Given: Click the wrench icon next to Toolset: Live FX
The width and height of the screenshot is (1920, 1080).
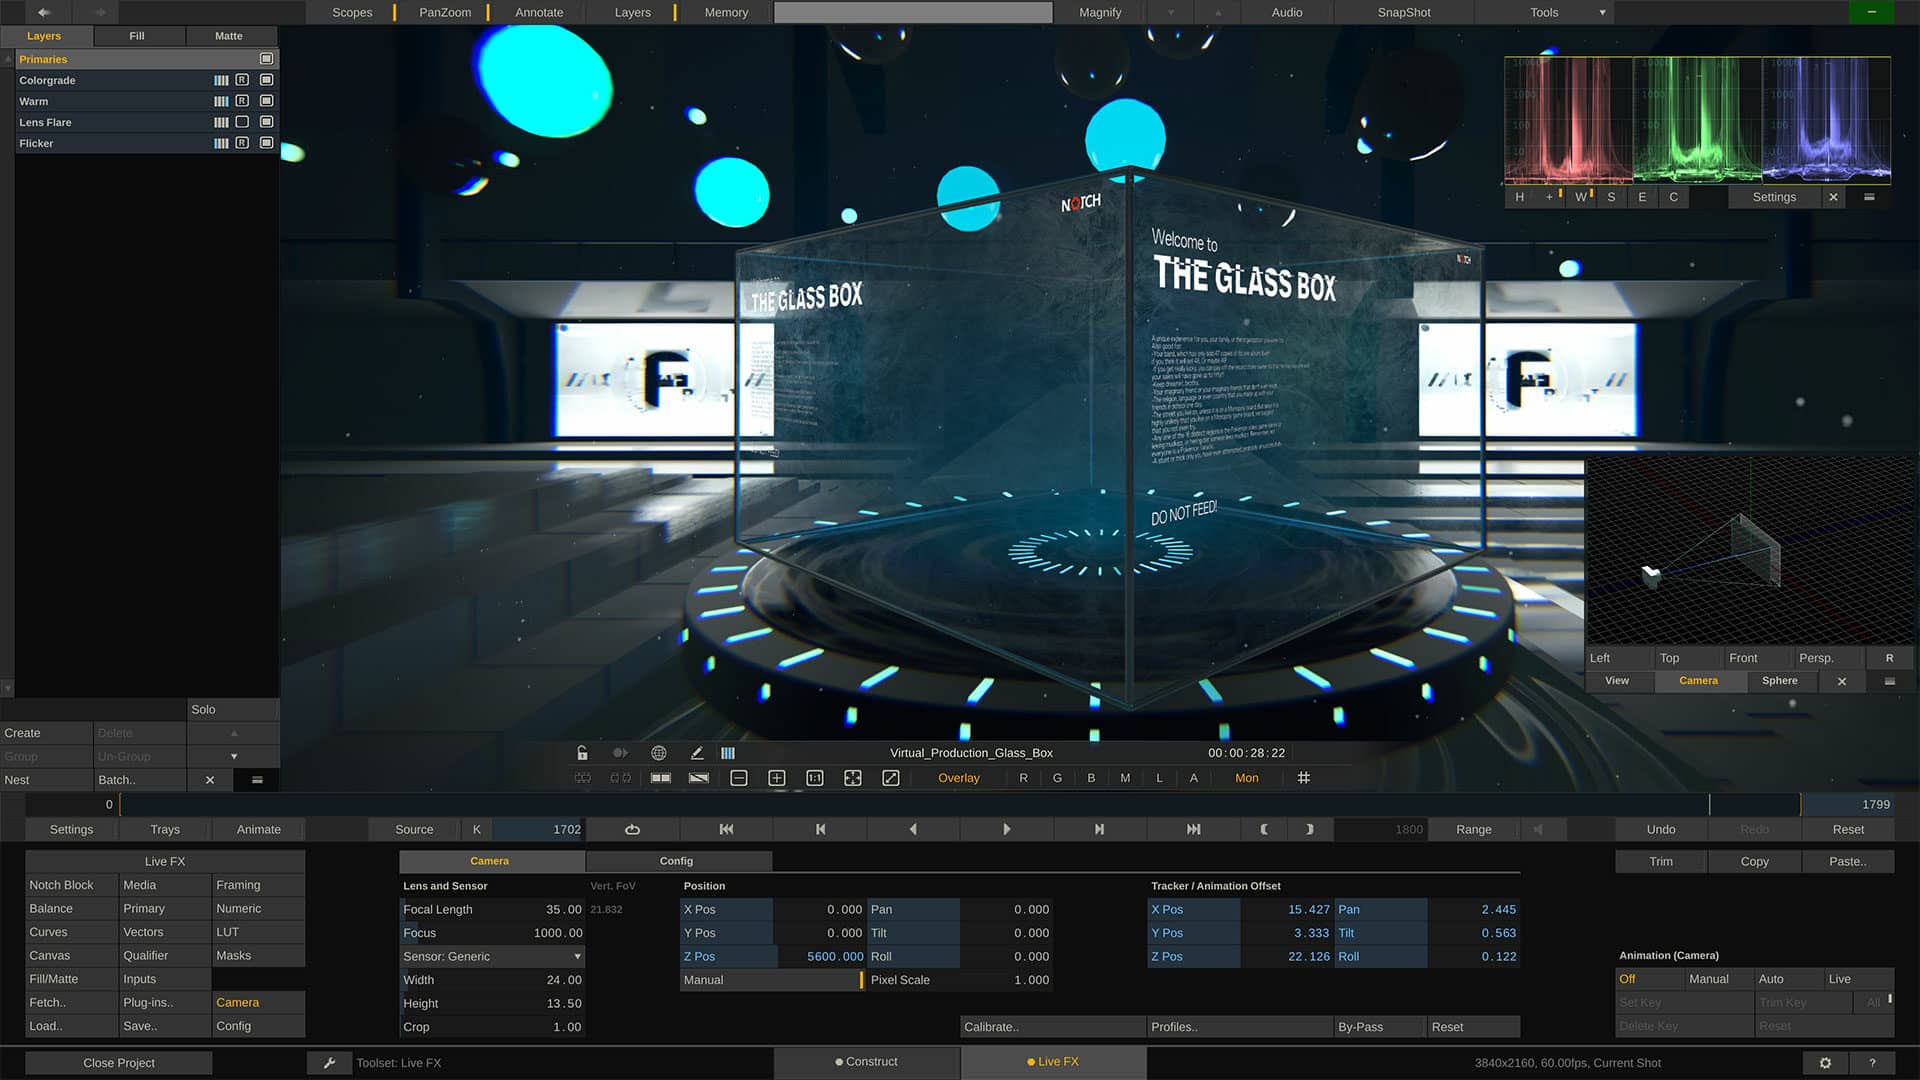Looking at the screenshot, I should tap(330, 1062).
